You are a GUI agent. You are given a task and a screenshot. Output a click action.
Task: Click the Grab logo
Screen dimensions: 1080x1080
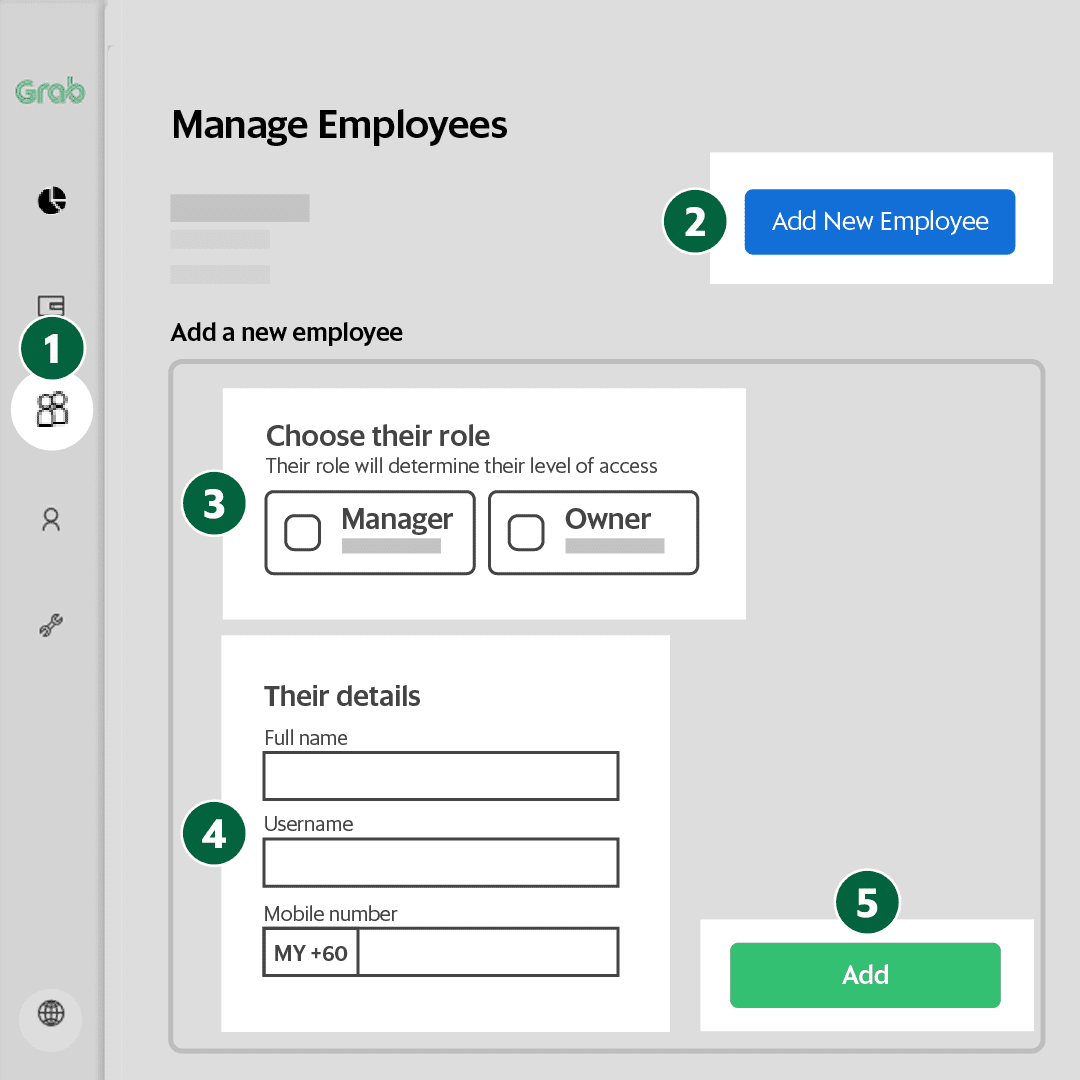pyautogui.click(x=50, y=92)
